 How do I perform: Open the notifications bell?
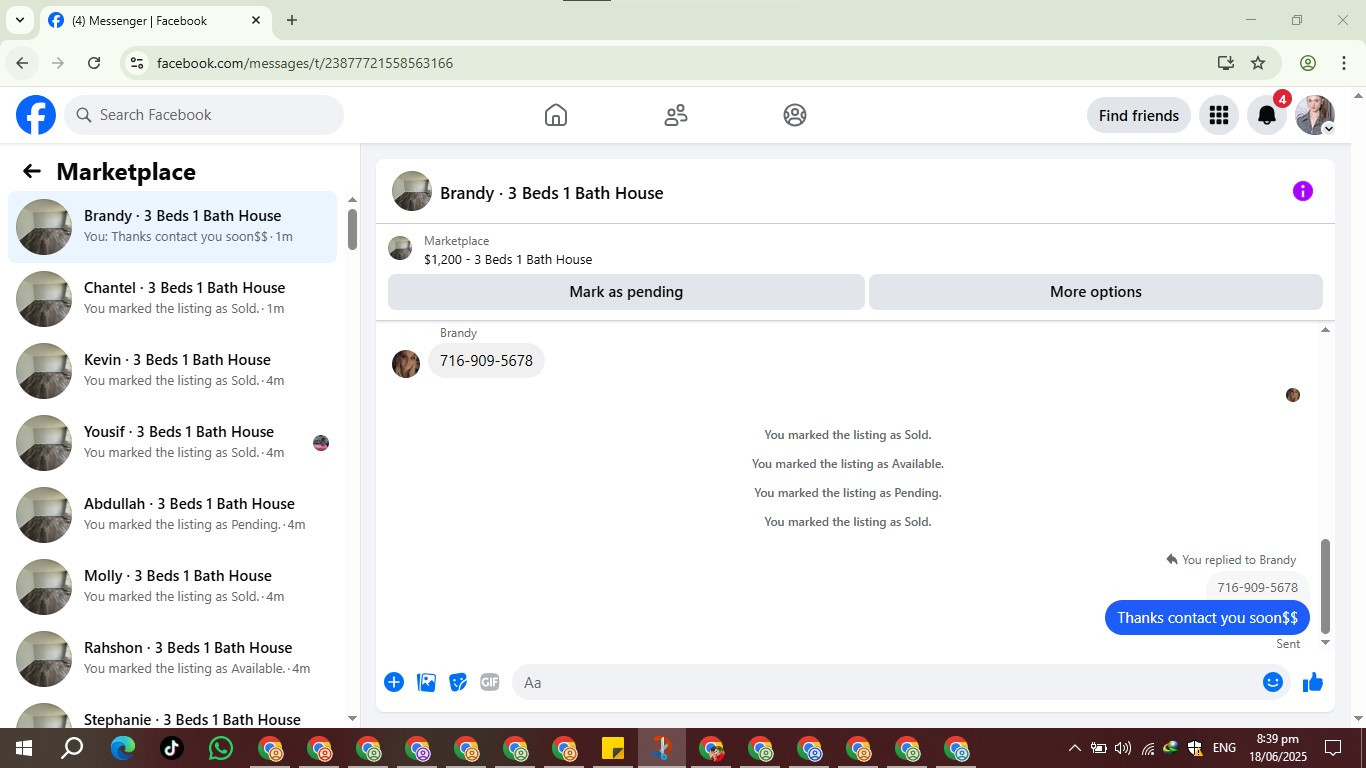(x=1267, y=115)
